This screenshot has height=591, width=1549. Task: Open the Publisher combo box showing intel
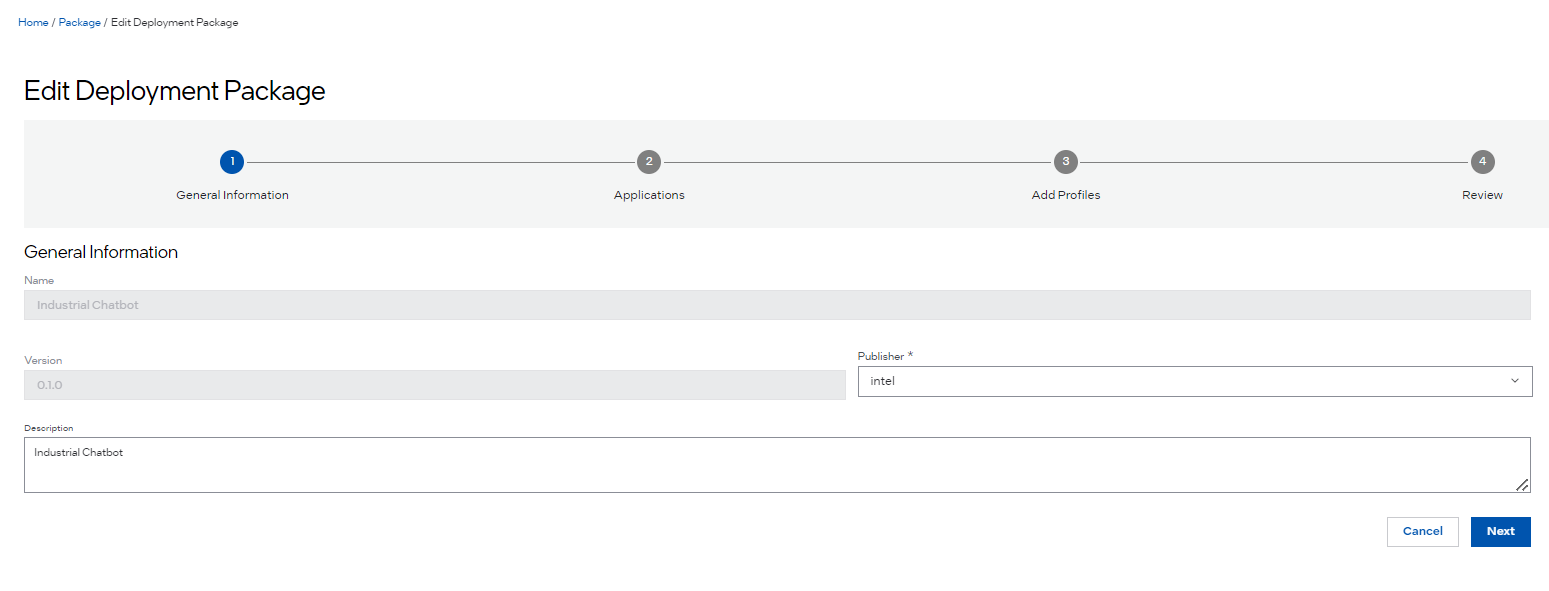pyautogui.click(x=1180, y=381)
